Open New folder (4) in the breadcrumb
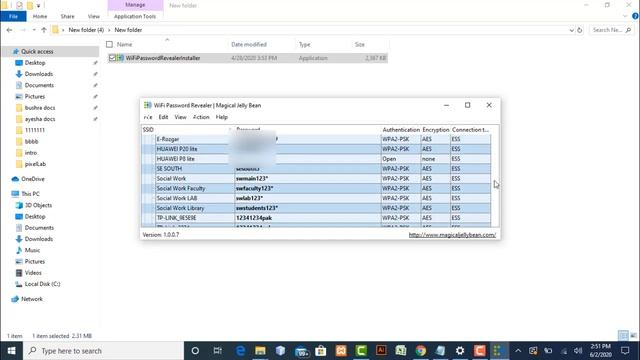The height and width of the screenshot is (360, 640). 86,30
